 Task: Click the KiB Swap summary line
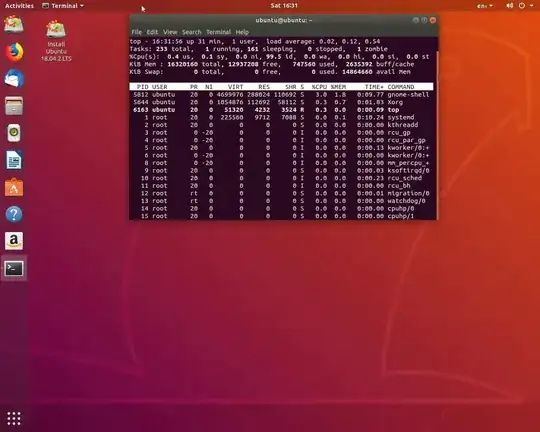pos(270,72)
